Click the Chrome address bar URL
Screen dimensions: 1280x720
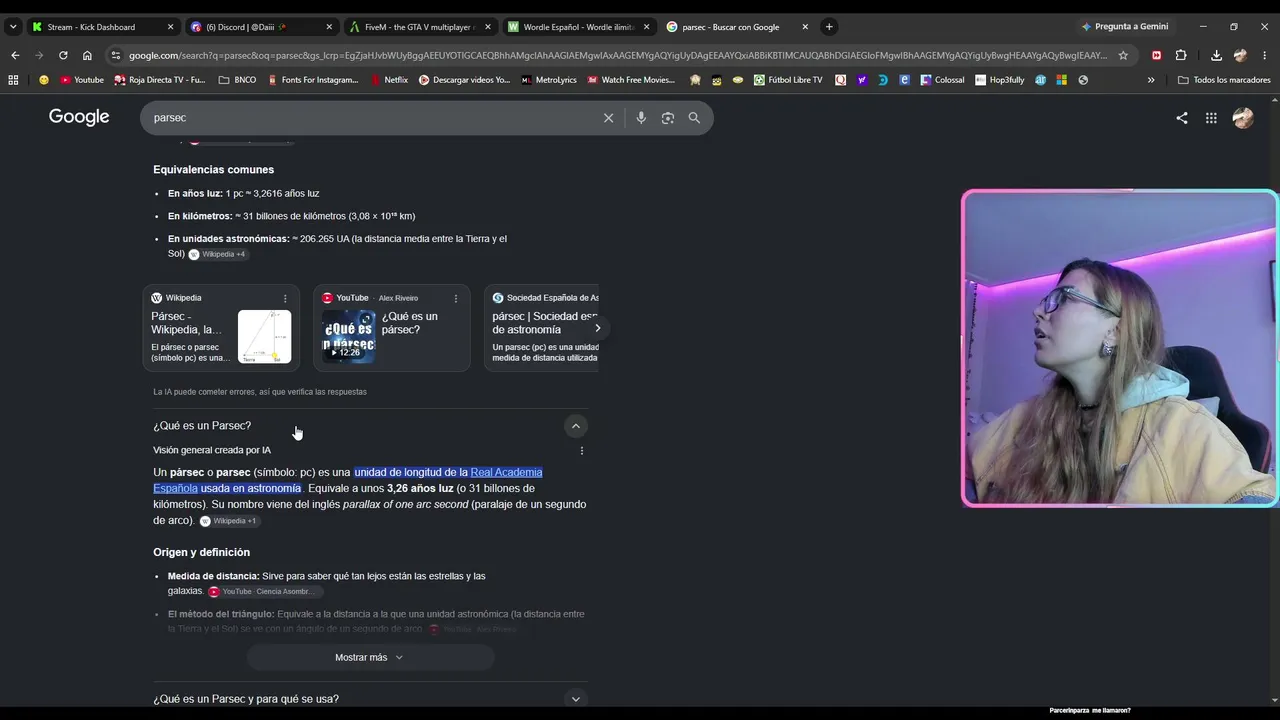pyautogui.click(x=618, y=55)
